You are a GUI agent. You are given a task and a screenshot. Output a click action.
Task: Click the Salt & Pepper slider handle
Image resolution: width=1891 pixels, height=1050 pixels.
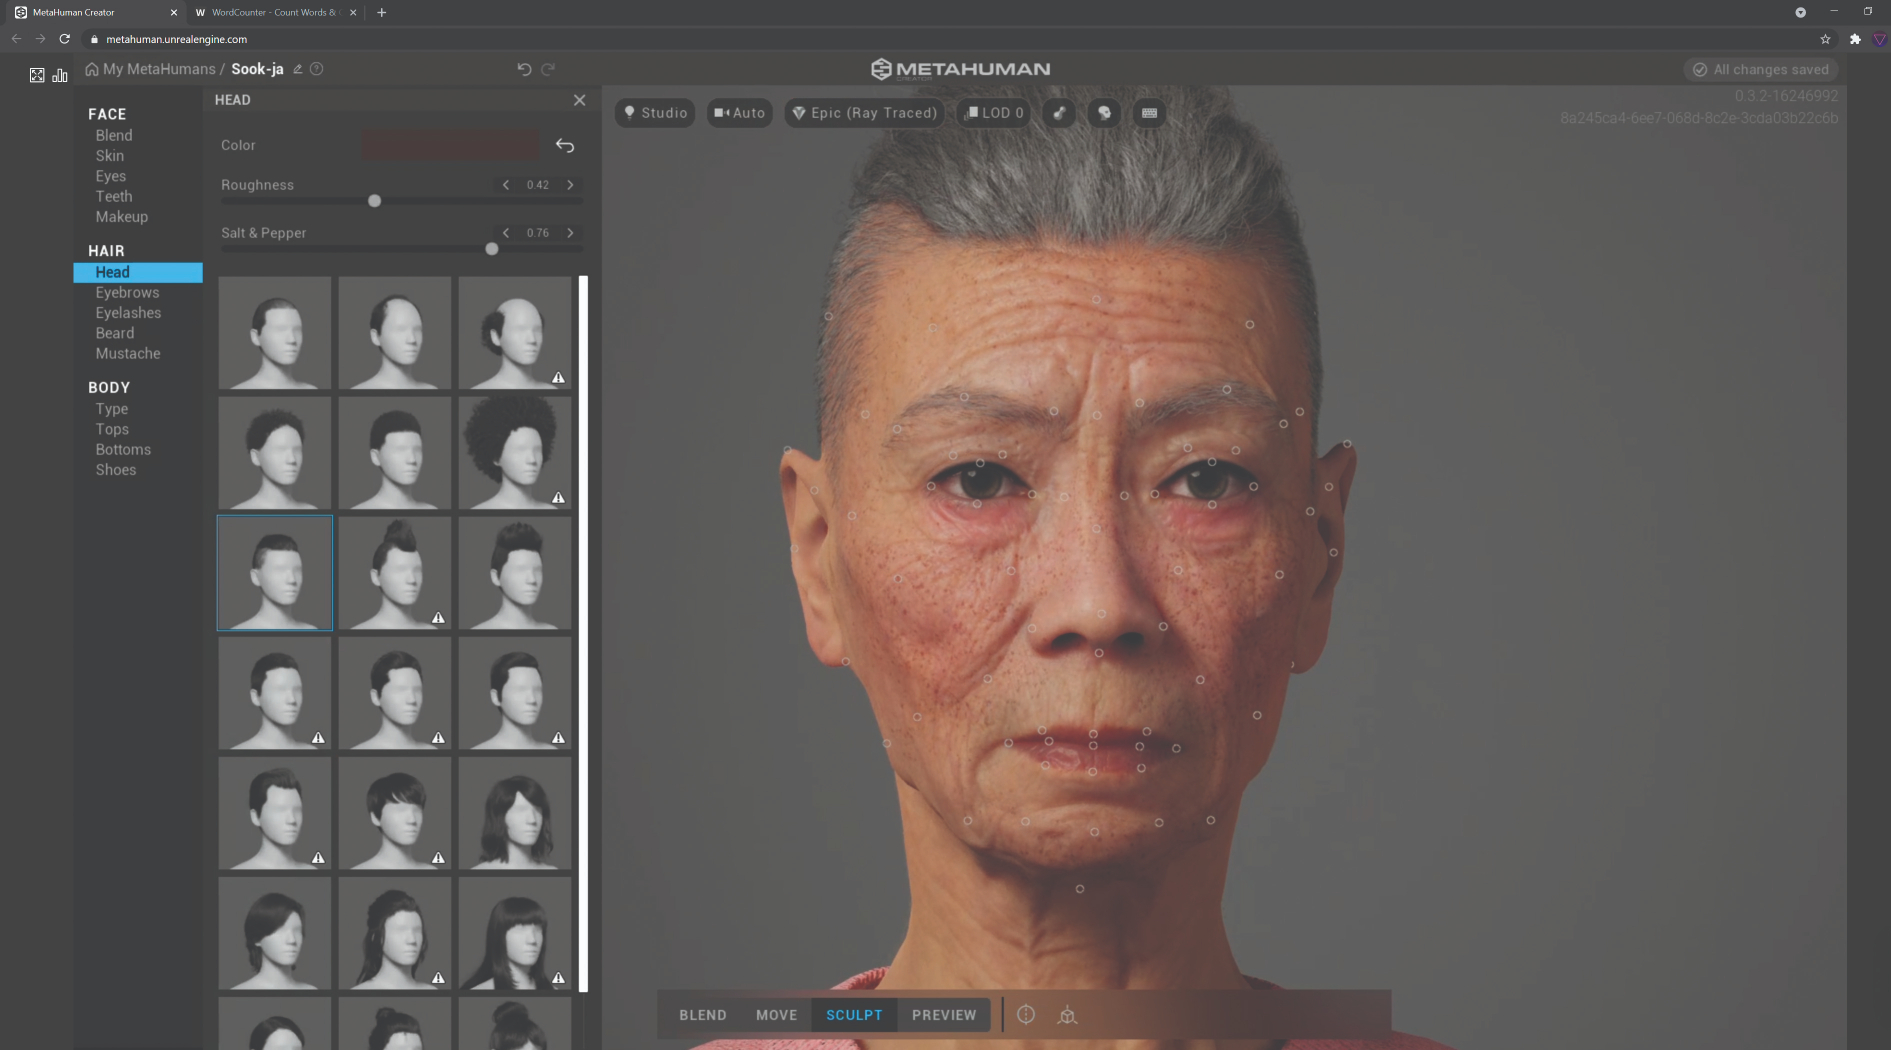(x=492, y=249)
